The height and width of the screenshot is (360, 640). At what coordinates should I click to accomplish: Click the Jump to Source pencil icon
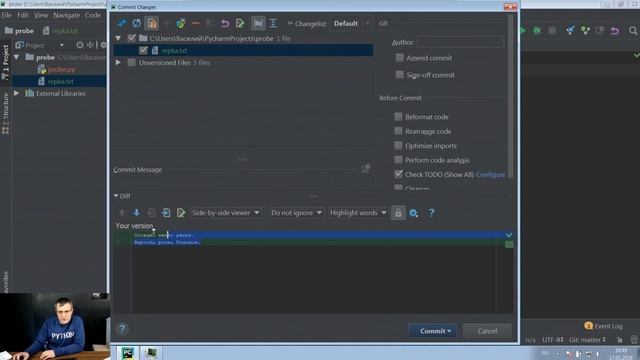pyautogui.click(x=240, y=23)
